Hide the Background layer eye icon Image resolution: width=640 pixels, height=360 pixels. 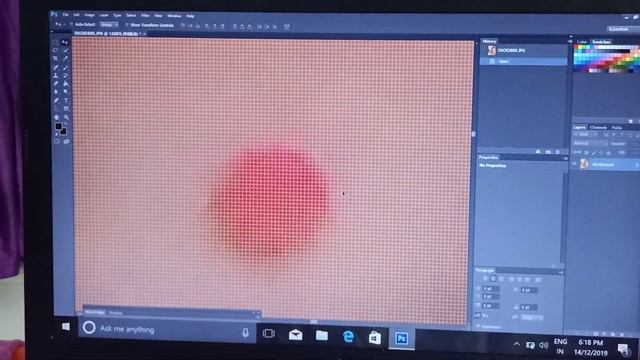[574, 164]
